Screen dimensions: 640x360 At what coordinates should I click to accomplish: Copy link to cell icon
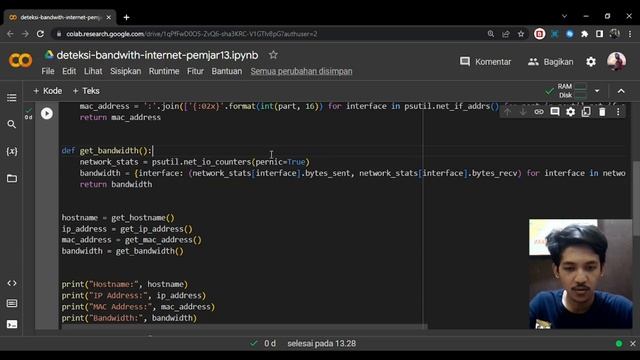pos(539,111)
